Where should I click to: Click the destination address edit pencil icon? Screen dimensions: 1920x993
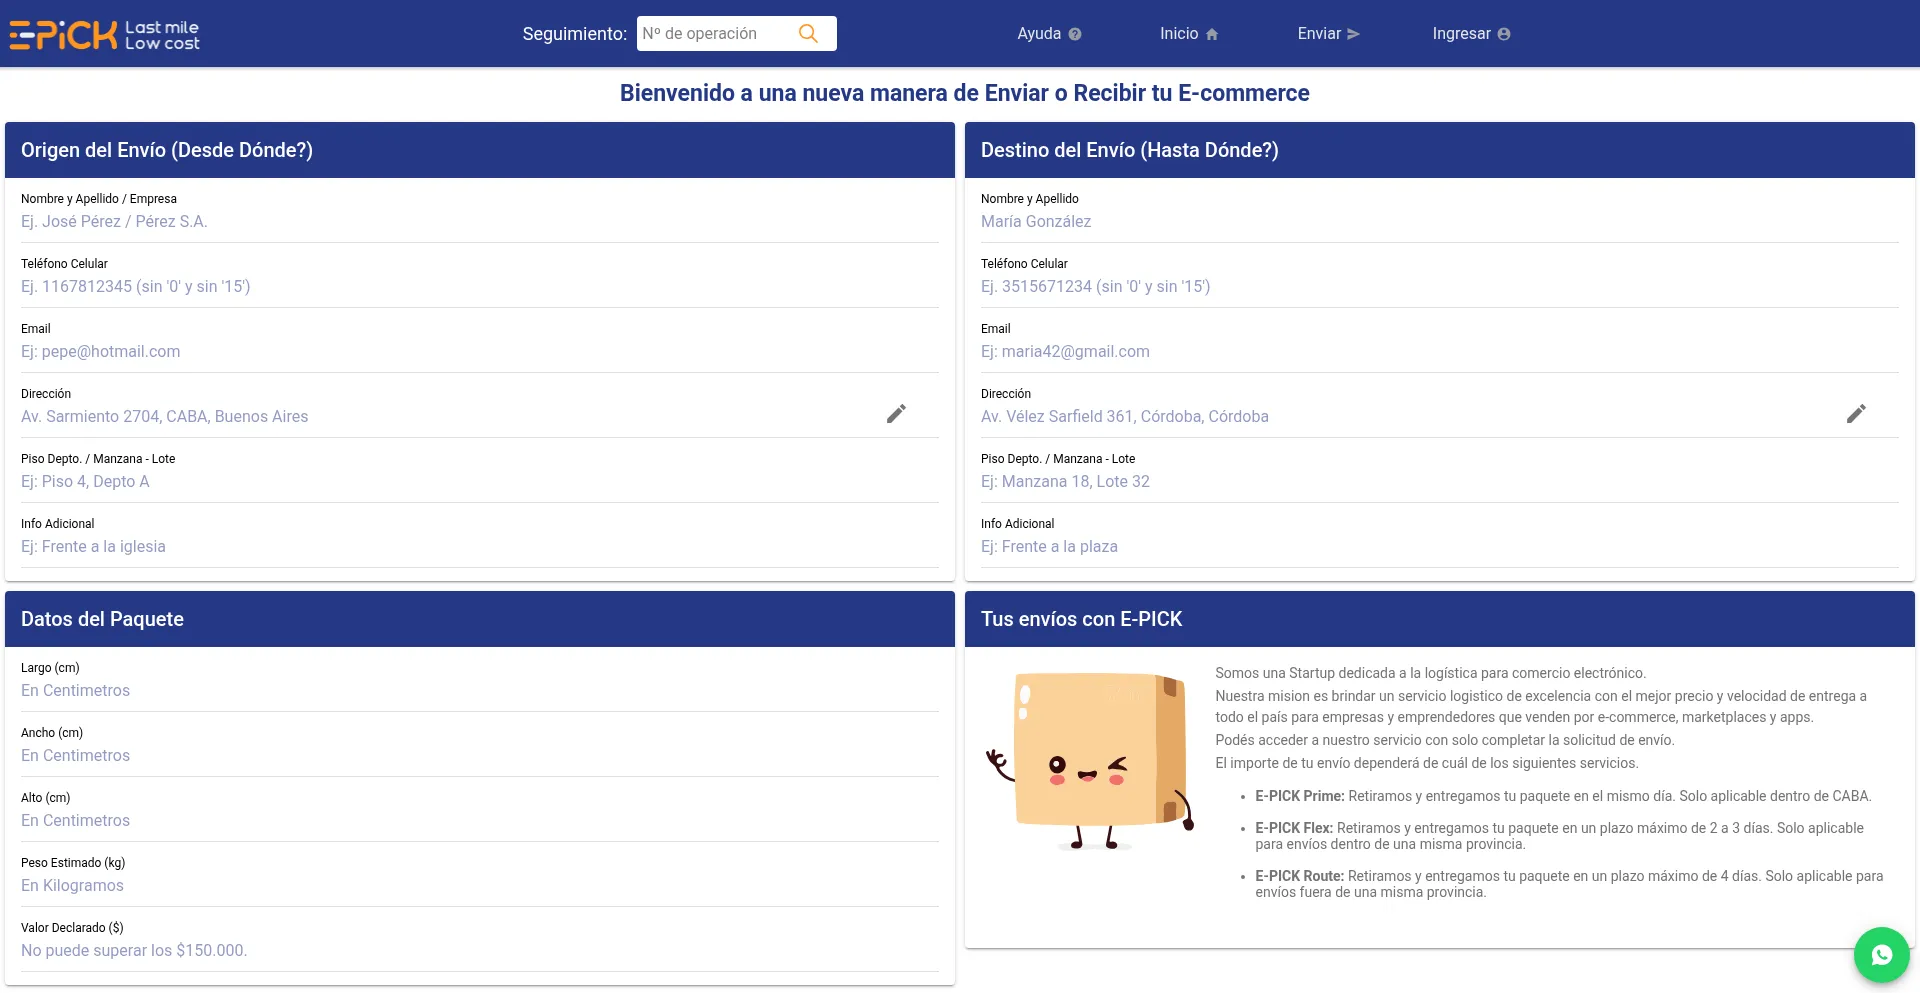coord(1856,414)
